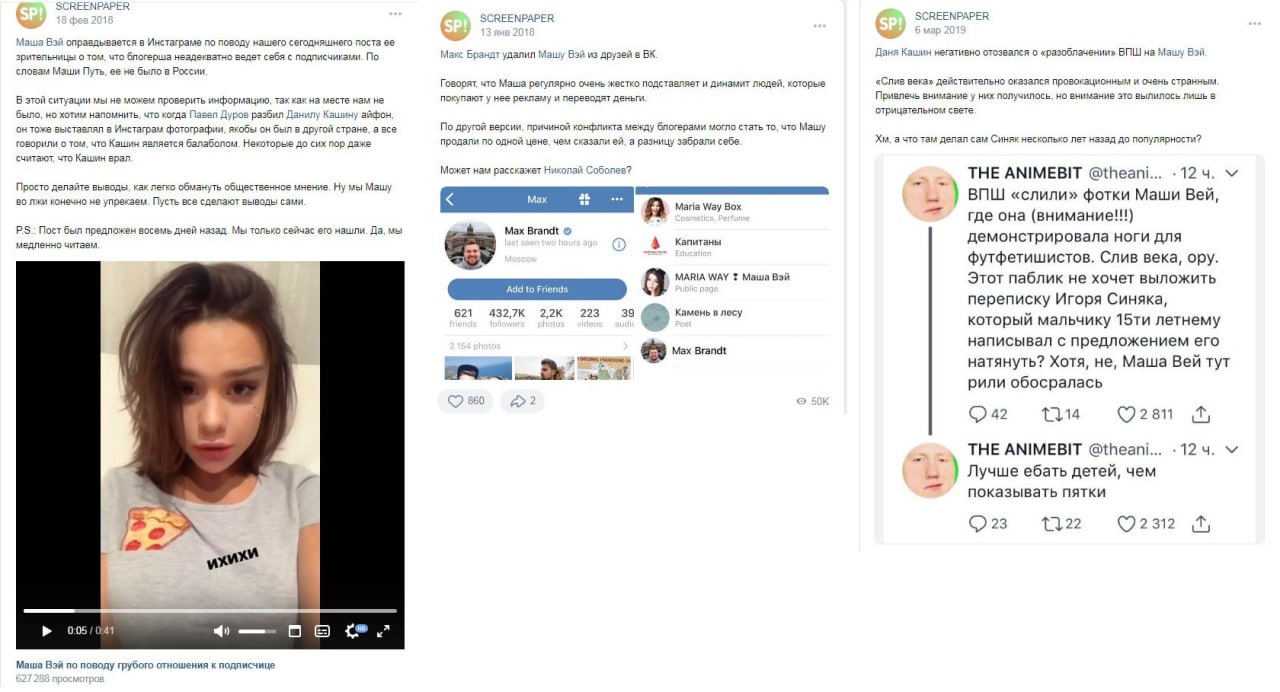Seek on the video progress bar
Screen dimensions: 1280x692
pos(210,610)
